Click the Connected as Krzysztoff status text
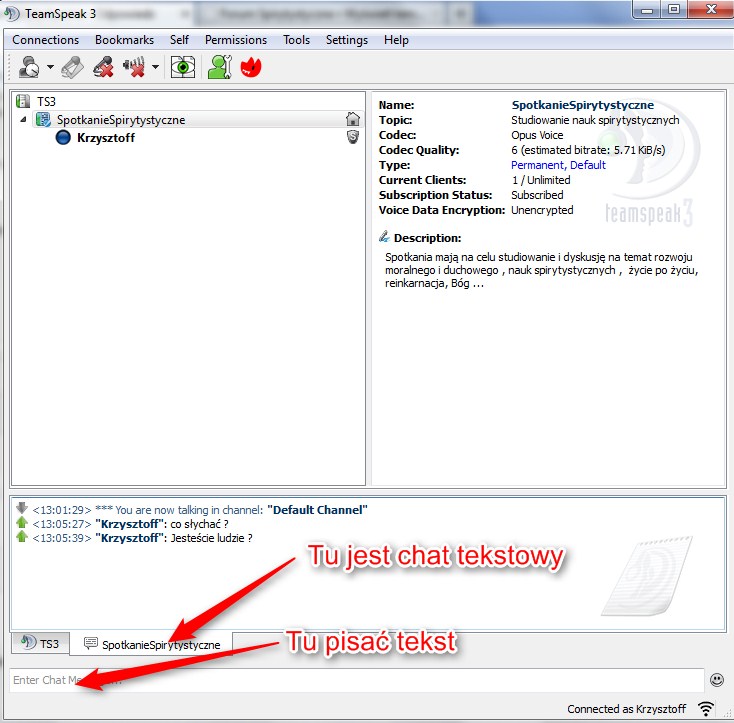The width and height of the screenshot is (734, 723). pyautogui.click(x=626, y=709)
